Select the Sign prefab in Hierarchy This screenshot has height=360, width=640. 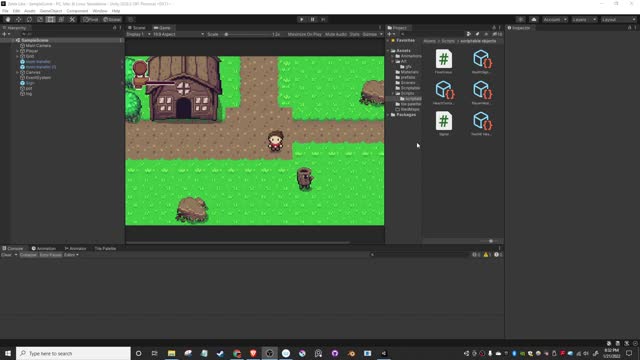click(30, 83)
